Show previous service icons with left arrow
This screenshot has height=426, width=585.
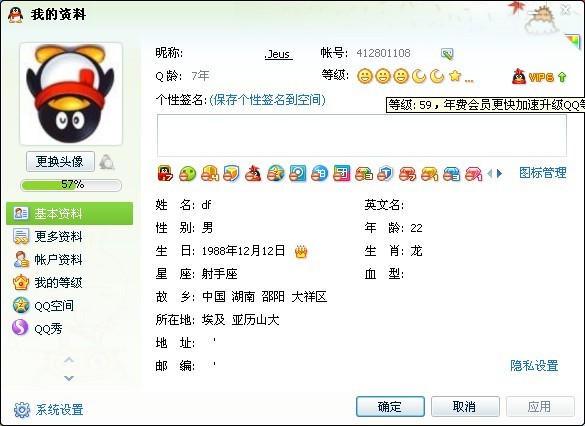coord(490,173)
